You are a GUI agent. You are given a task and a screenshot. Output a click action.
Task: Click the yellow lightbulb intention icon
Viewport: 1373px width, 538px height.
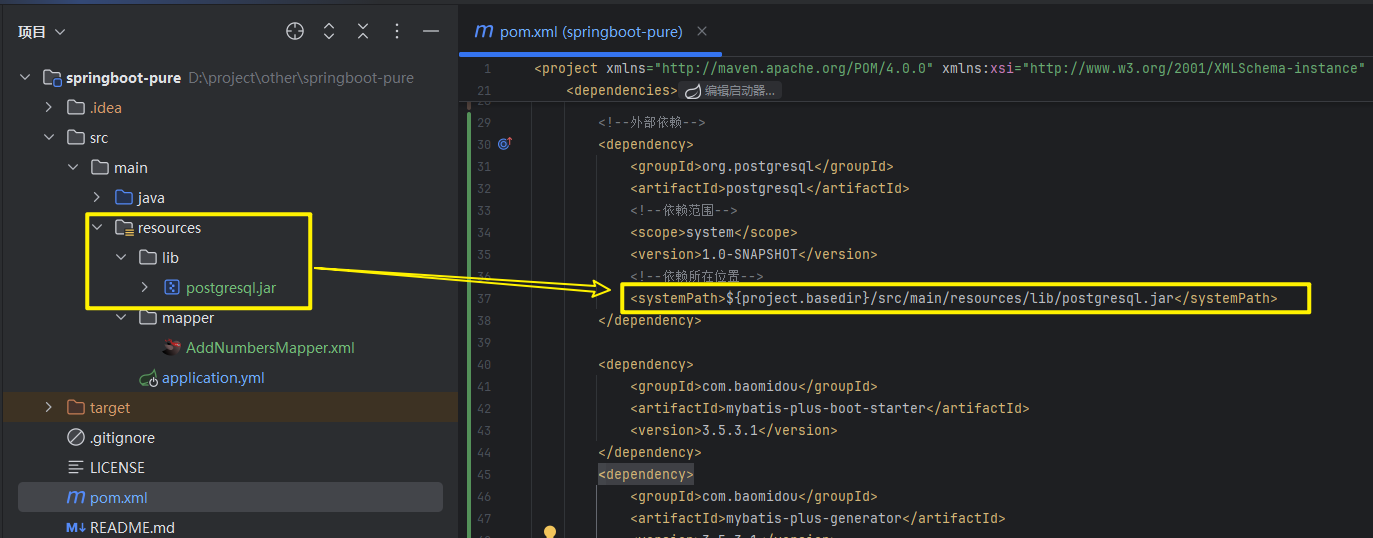tap(549, 532)
